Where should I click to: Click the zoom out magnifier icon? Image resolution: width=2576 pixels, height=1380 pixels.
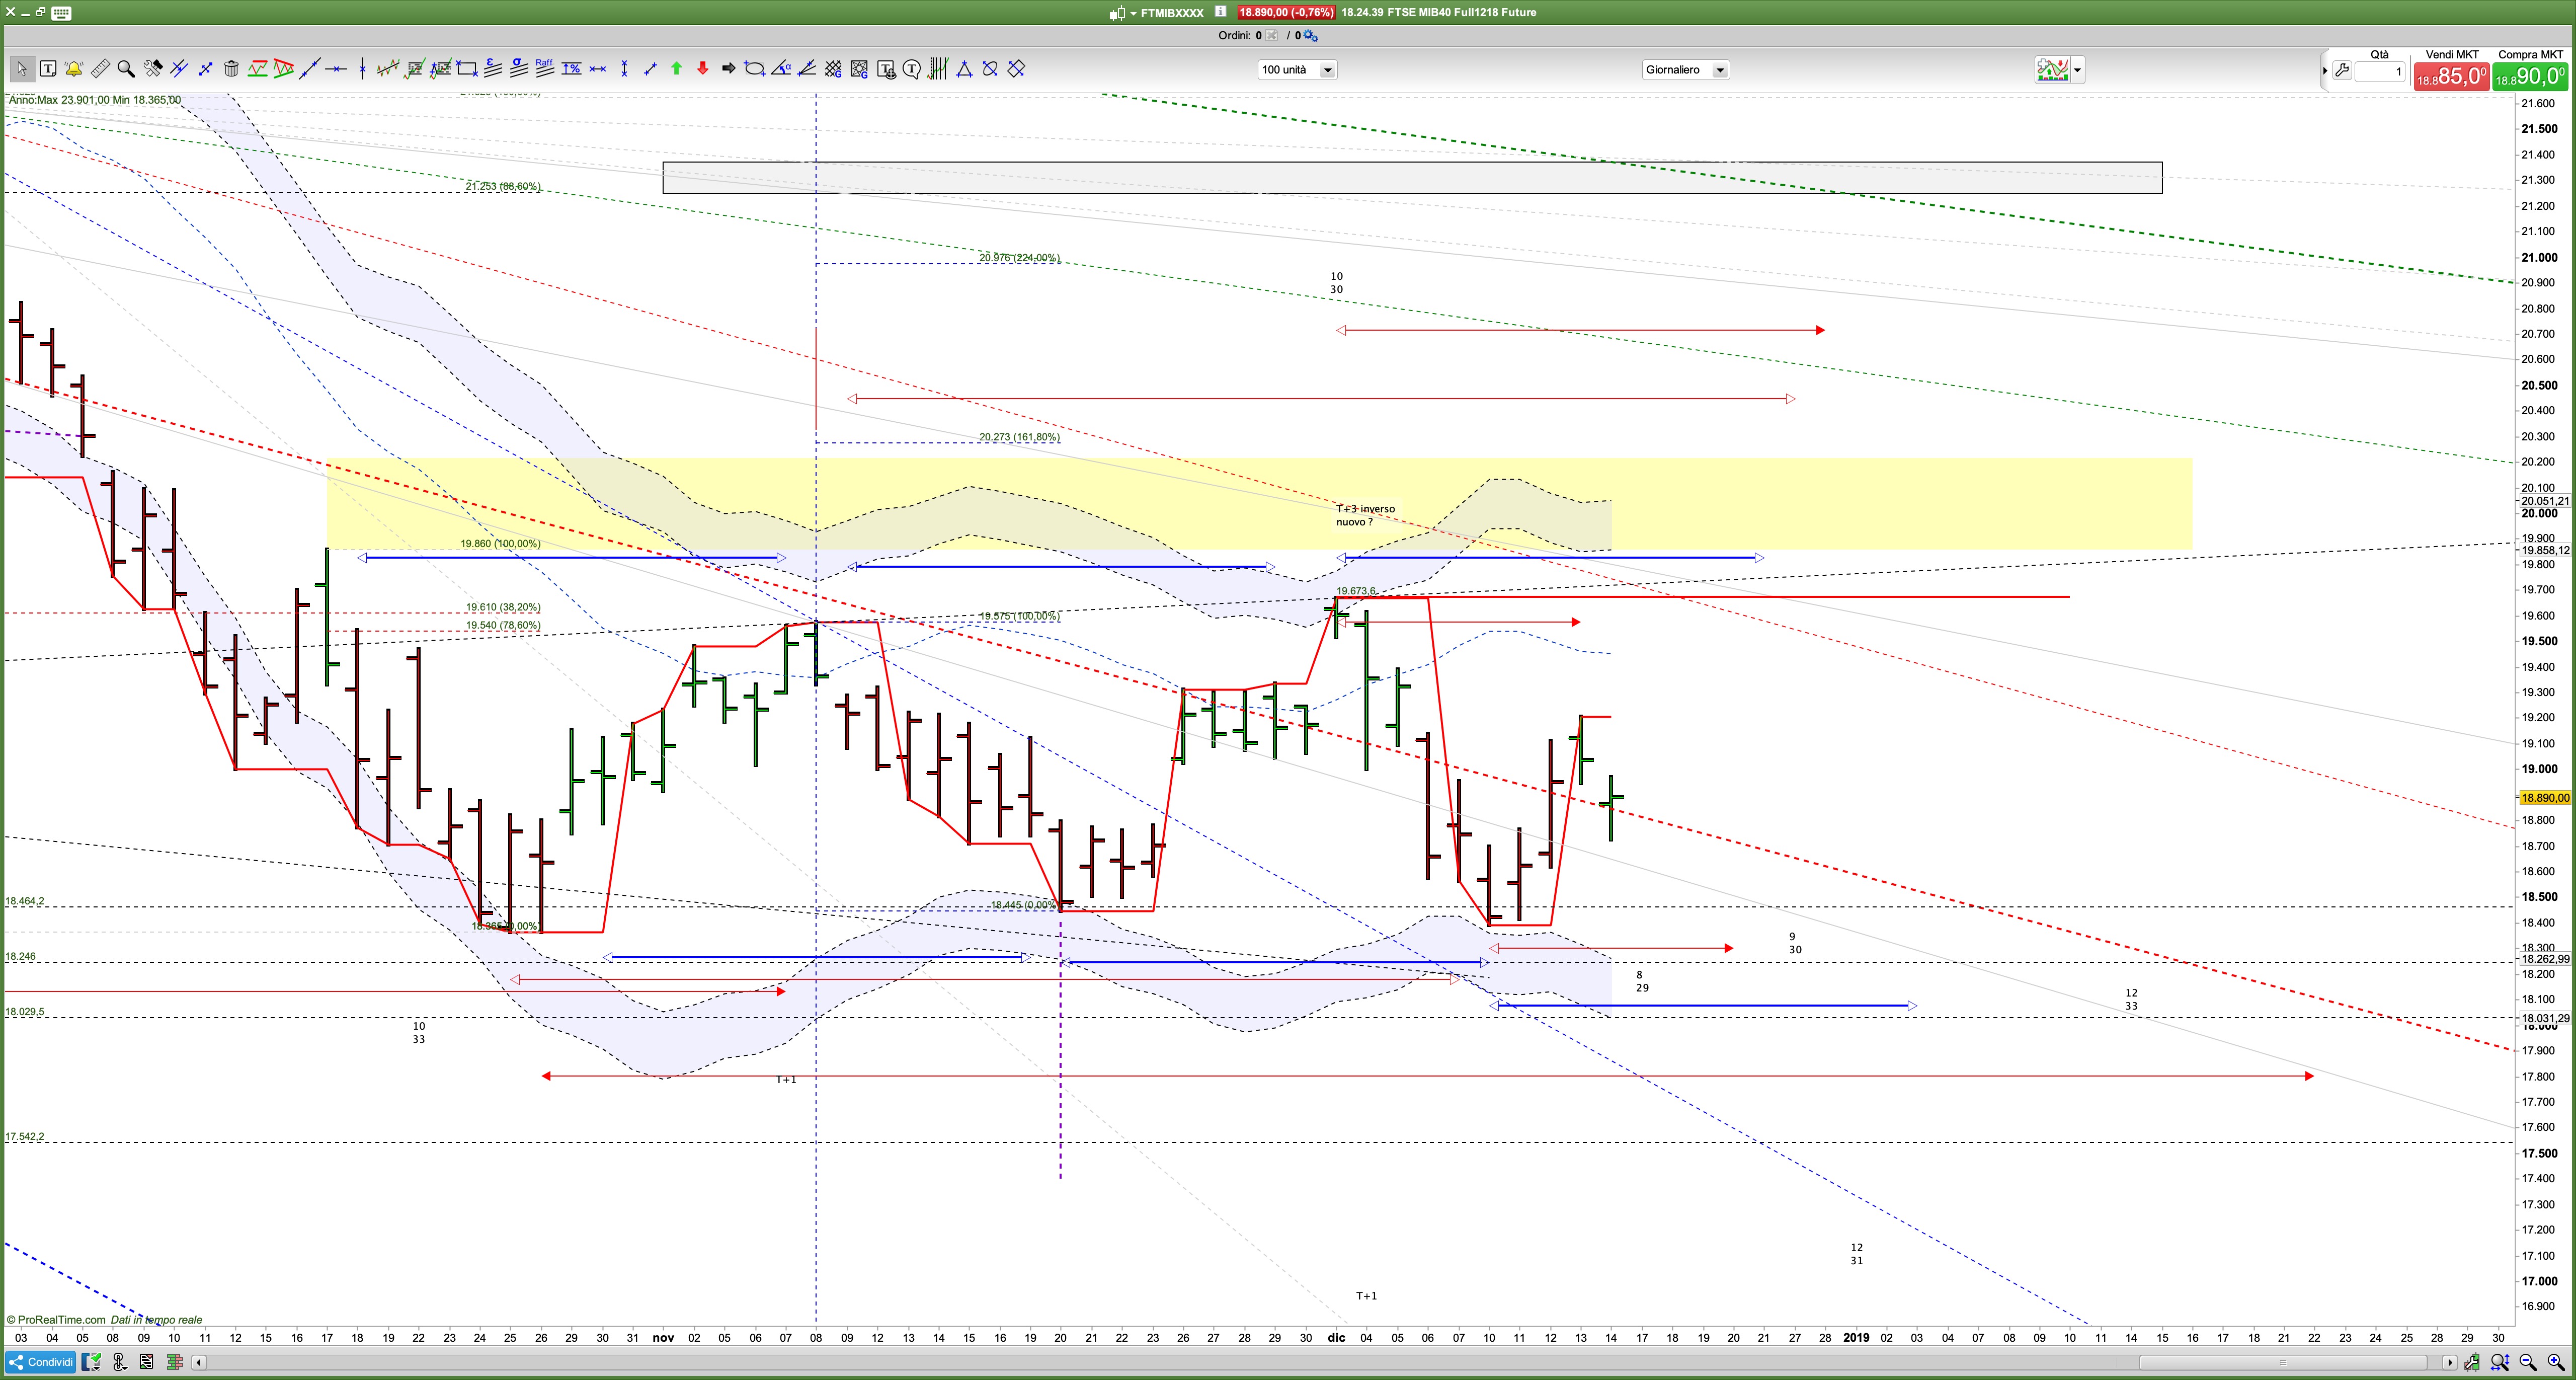click(2528, 1362)
